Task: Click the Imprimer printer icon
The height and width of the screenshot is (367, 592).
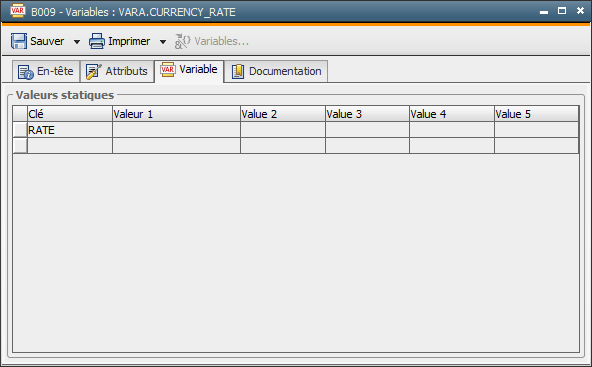Action: point(97,41)
